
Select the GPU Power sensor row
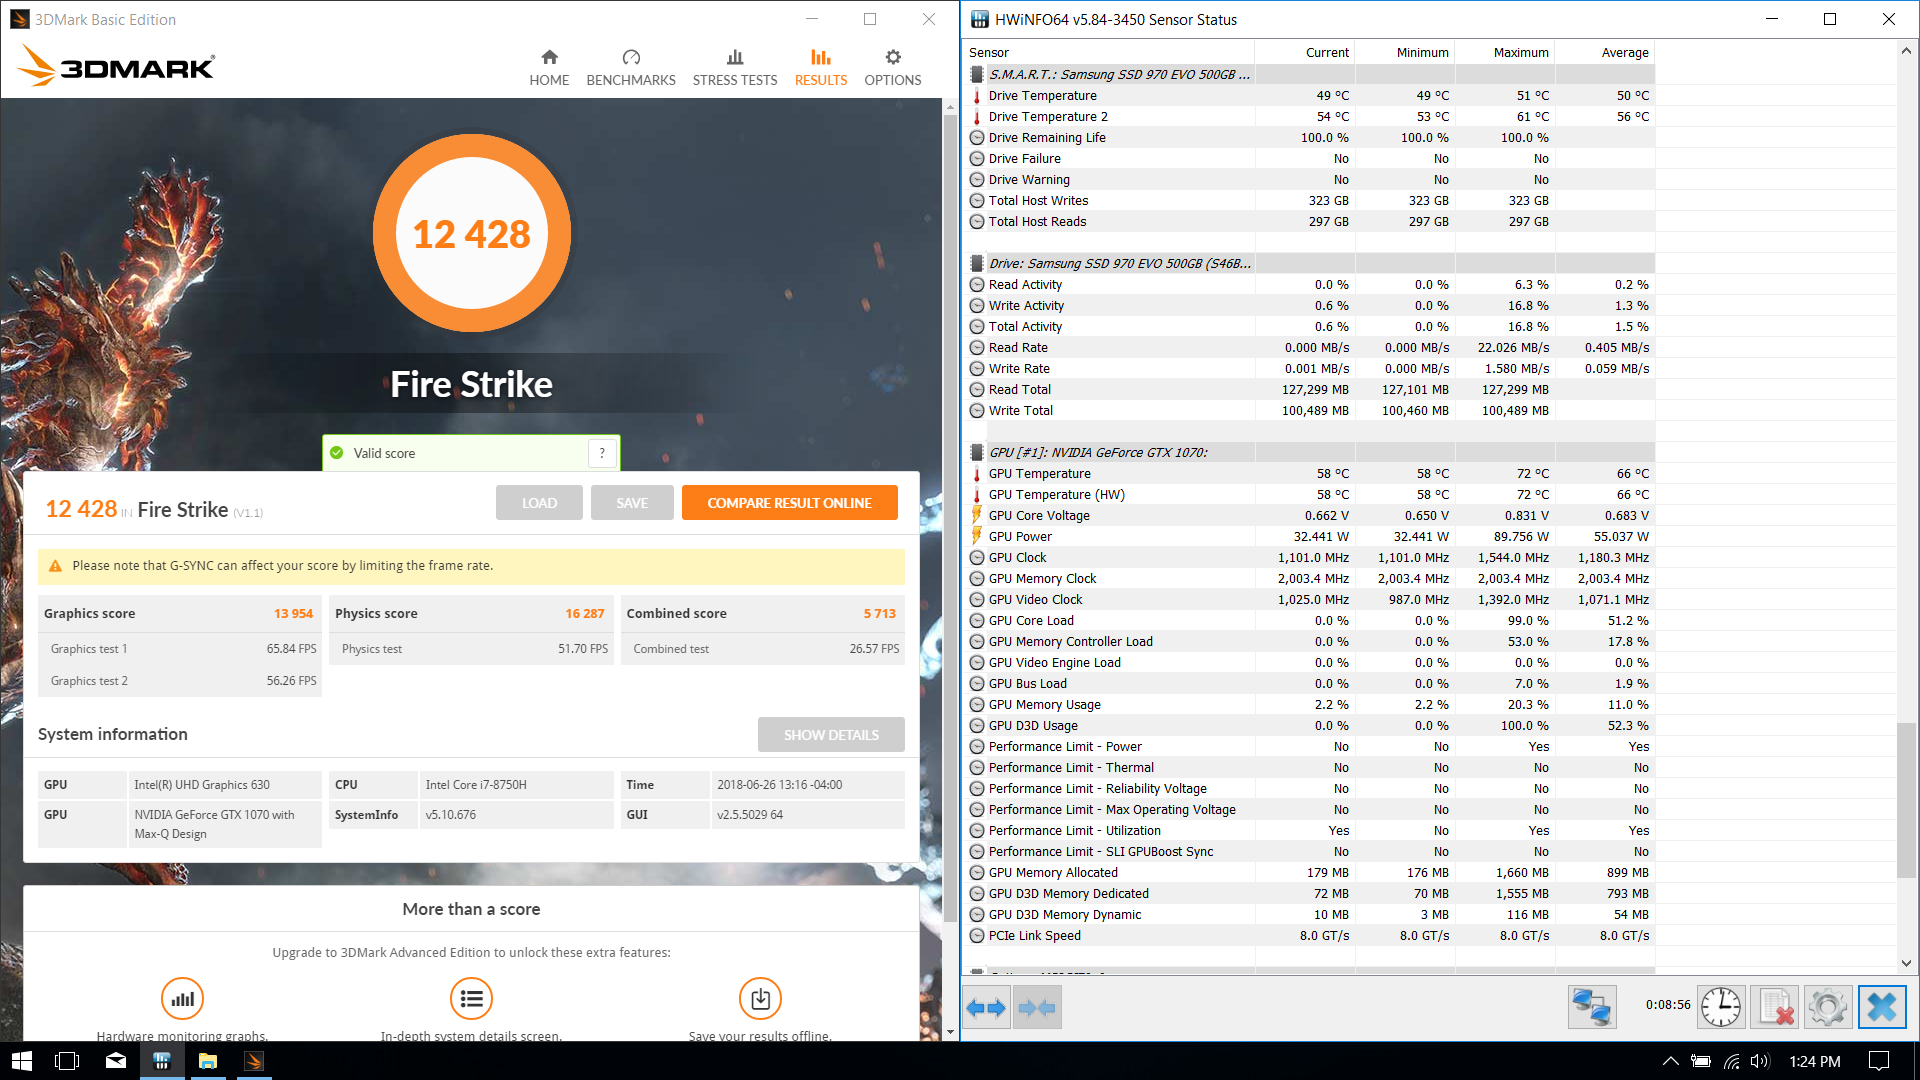(x=1310, y=537)
